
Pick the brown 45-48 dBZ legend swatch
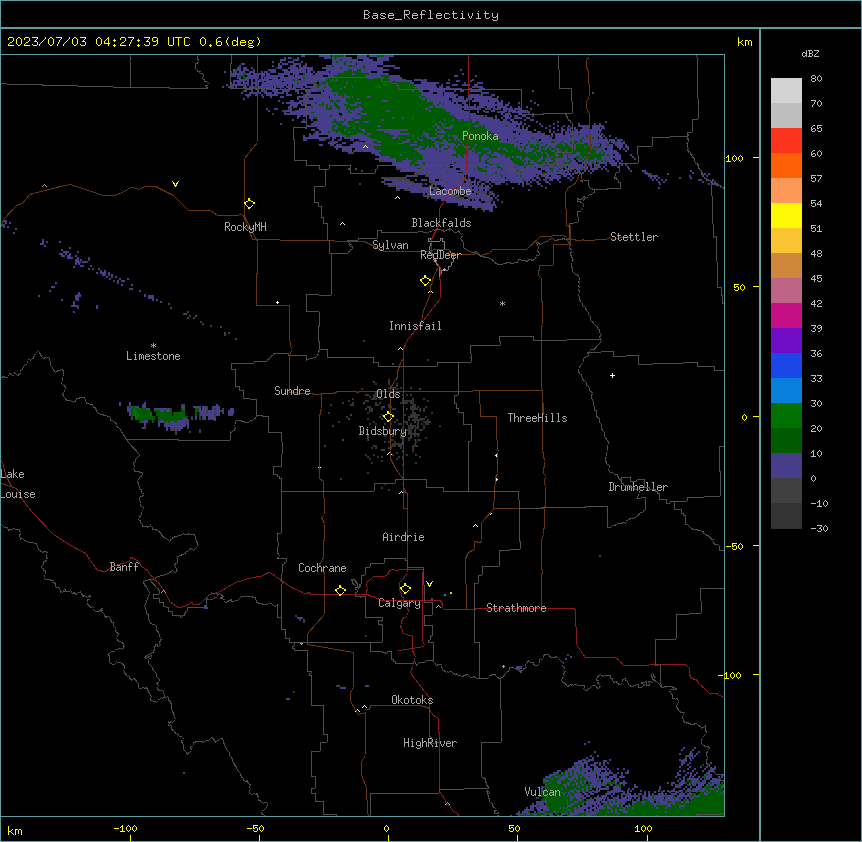[786, 265]
